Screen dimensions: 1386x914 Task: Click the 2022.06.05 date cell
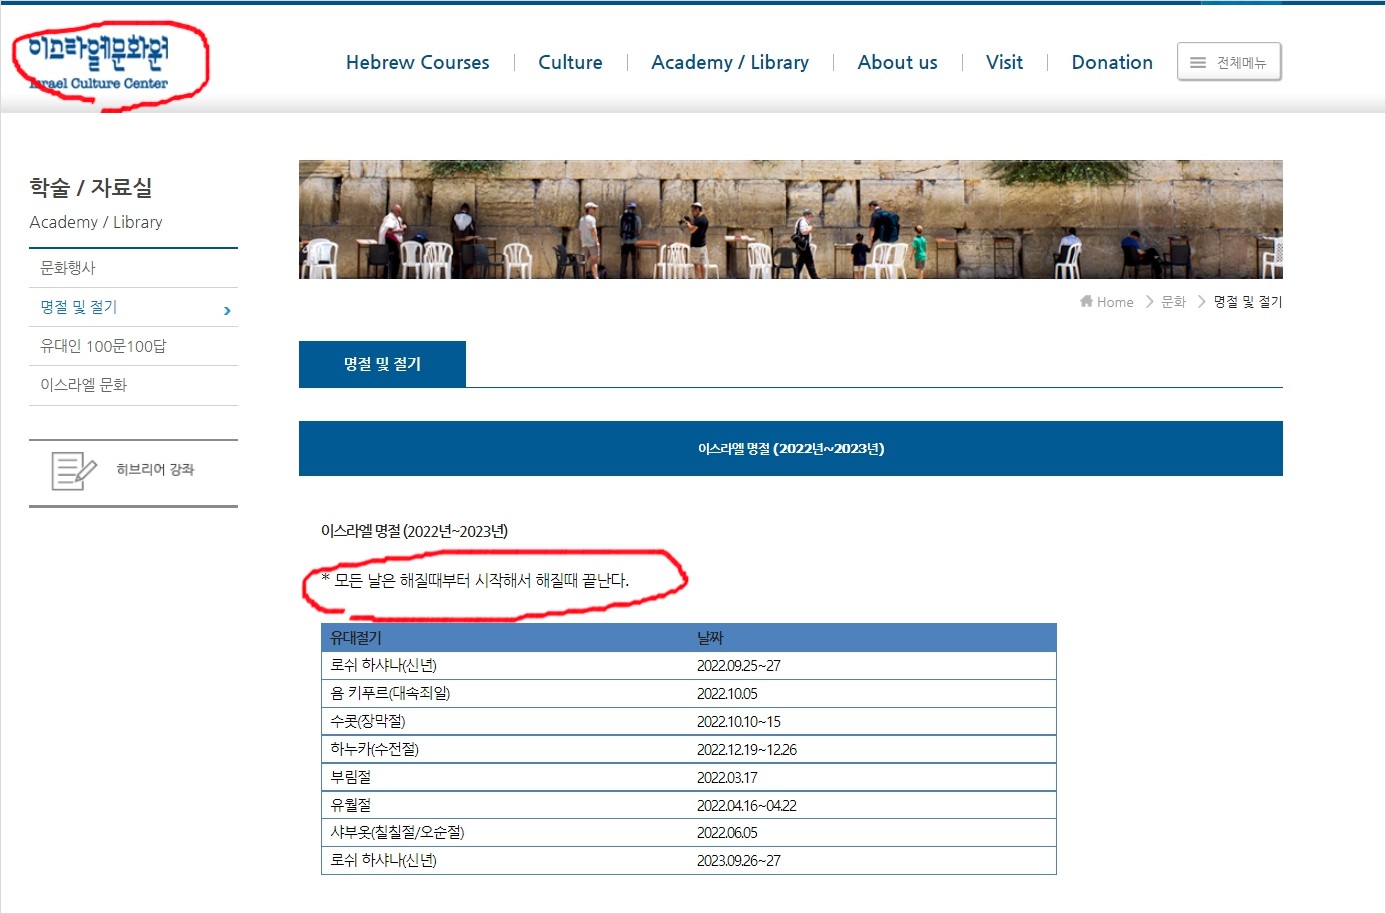tap(727, 833)
